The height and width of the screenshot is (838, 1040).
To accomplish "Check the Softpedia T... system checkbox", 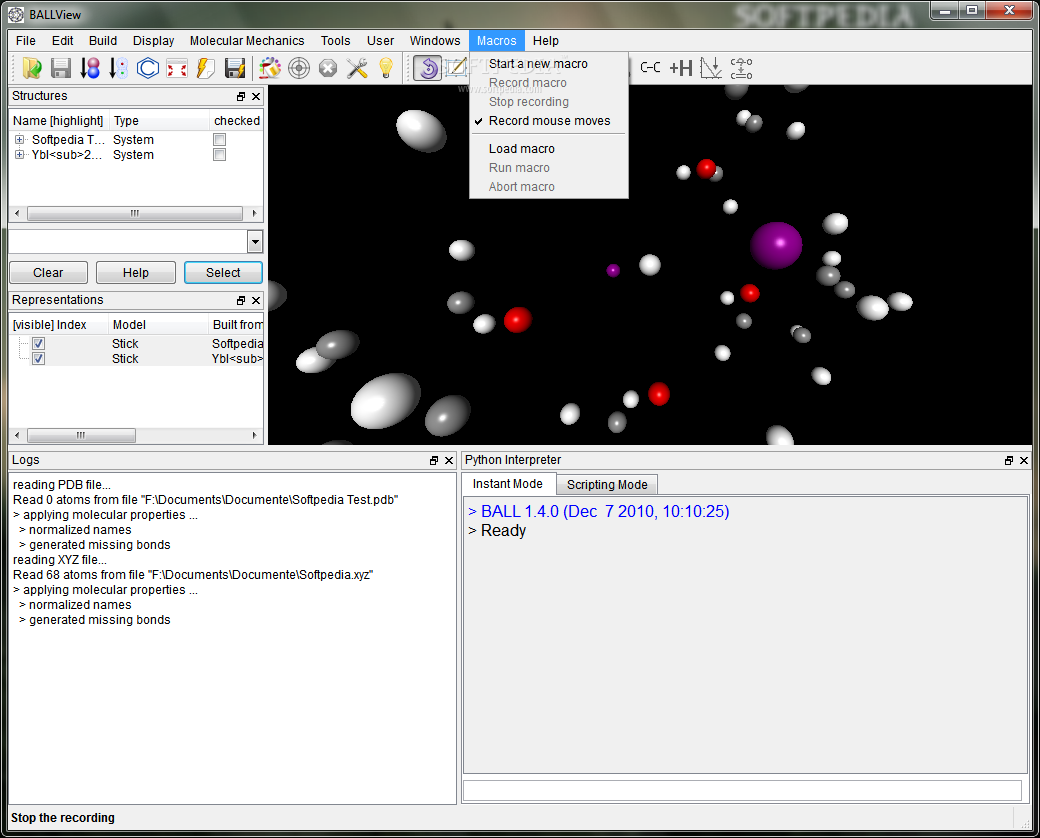I will 220,139.
